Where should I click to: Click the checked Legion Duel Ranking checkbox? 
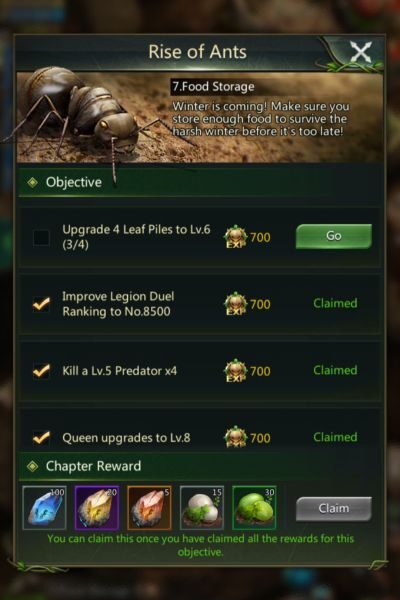pyautogui.click(x=41, y=304)
